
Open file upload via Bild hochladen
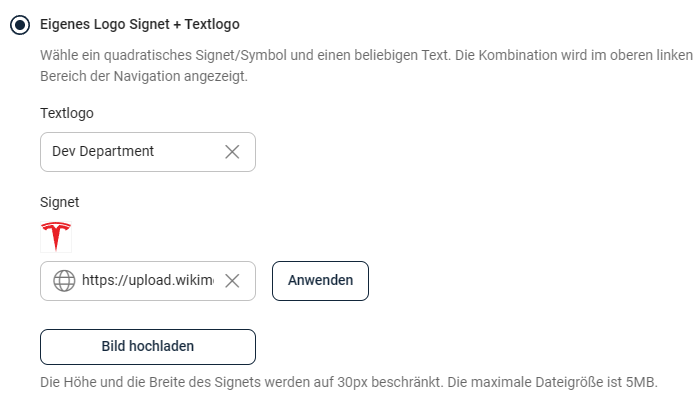(x=148, y=347)
